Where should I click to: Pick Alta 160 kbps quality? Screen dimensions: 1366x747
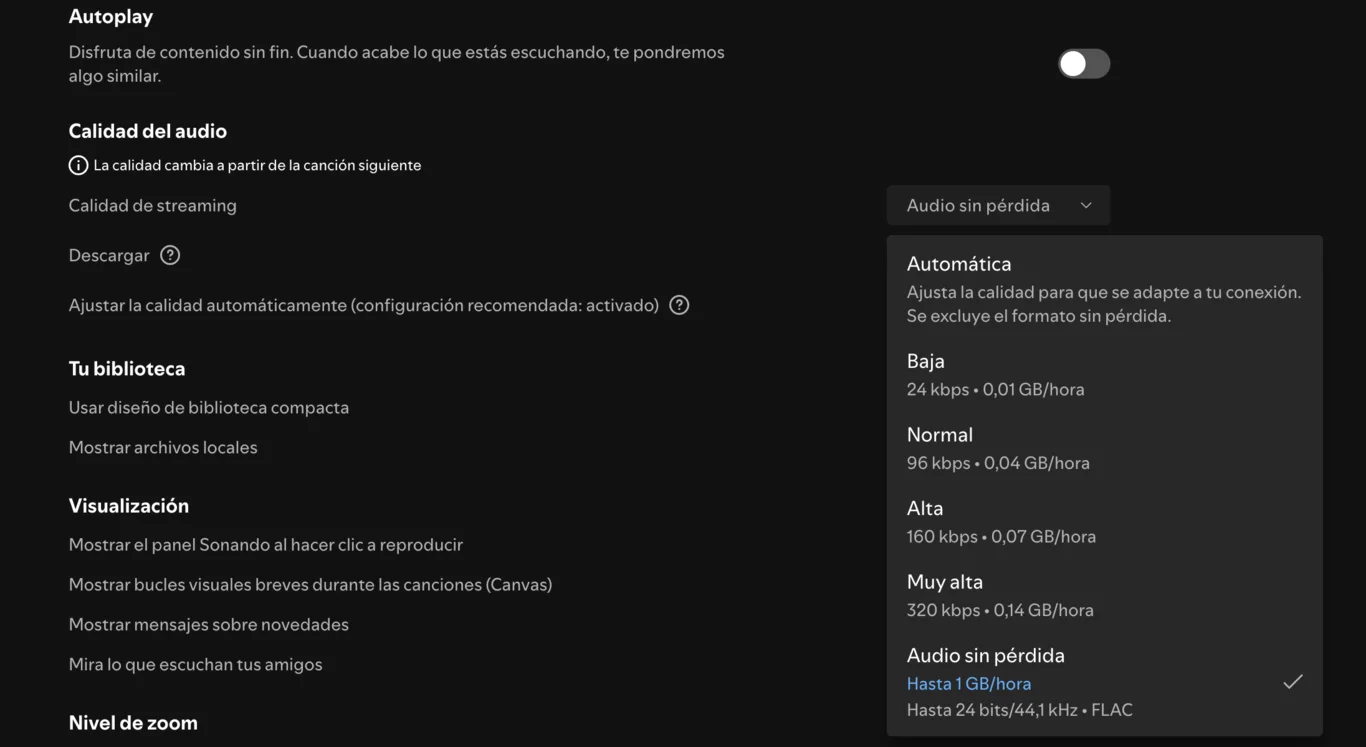click(1103, 521)
